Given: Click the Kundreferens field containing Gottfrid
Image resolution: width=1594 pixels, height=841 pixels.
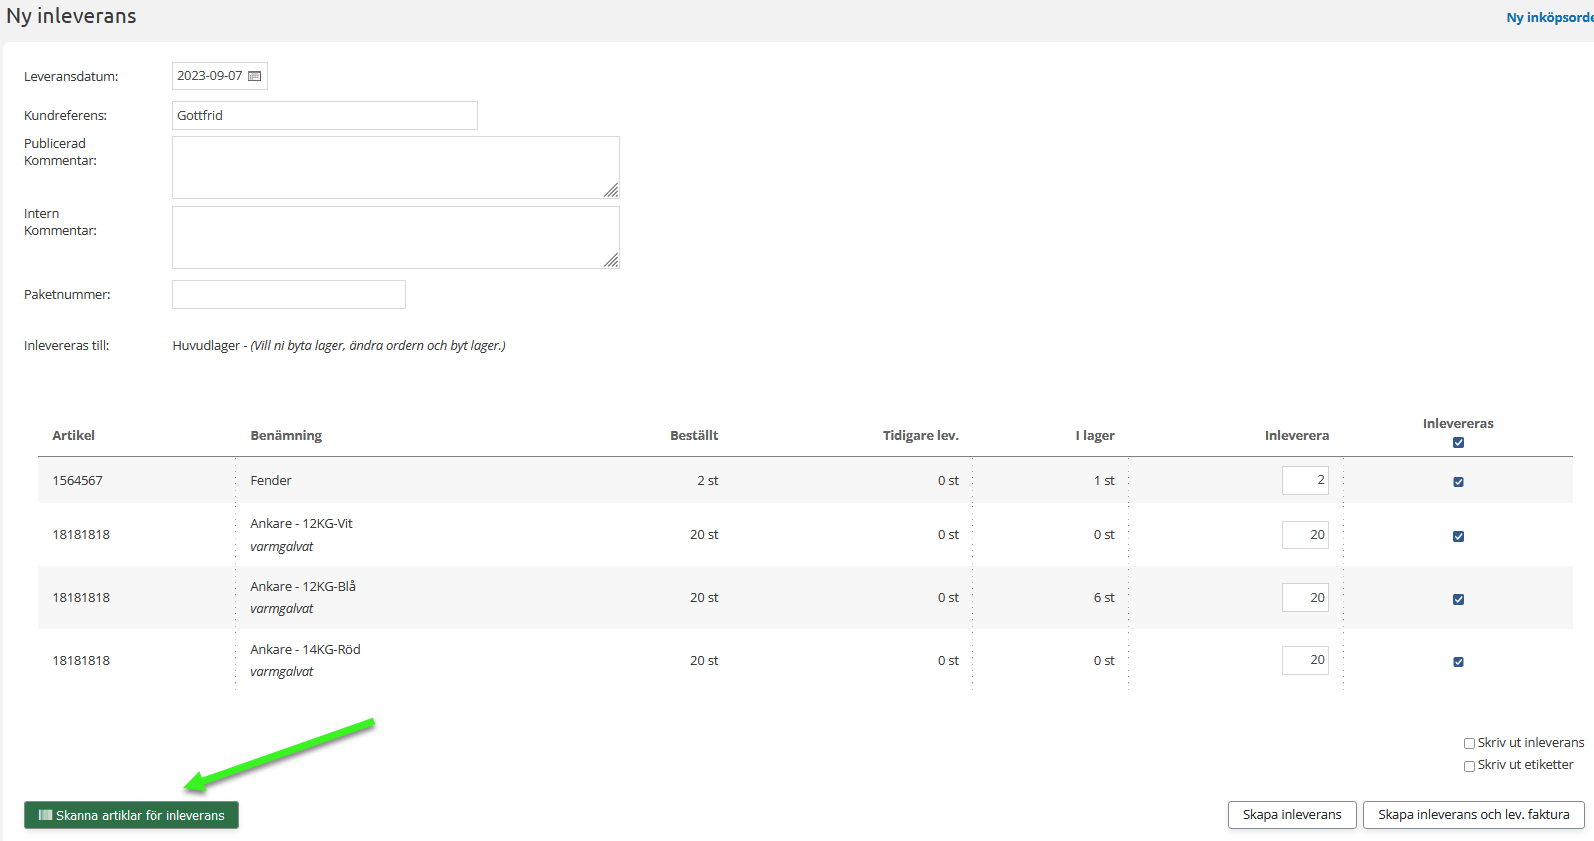Looking at the screenshot, I should point(324,116).
